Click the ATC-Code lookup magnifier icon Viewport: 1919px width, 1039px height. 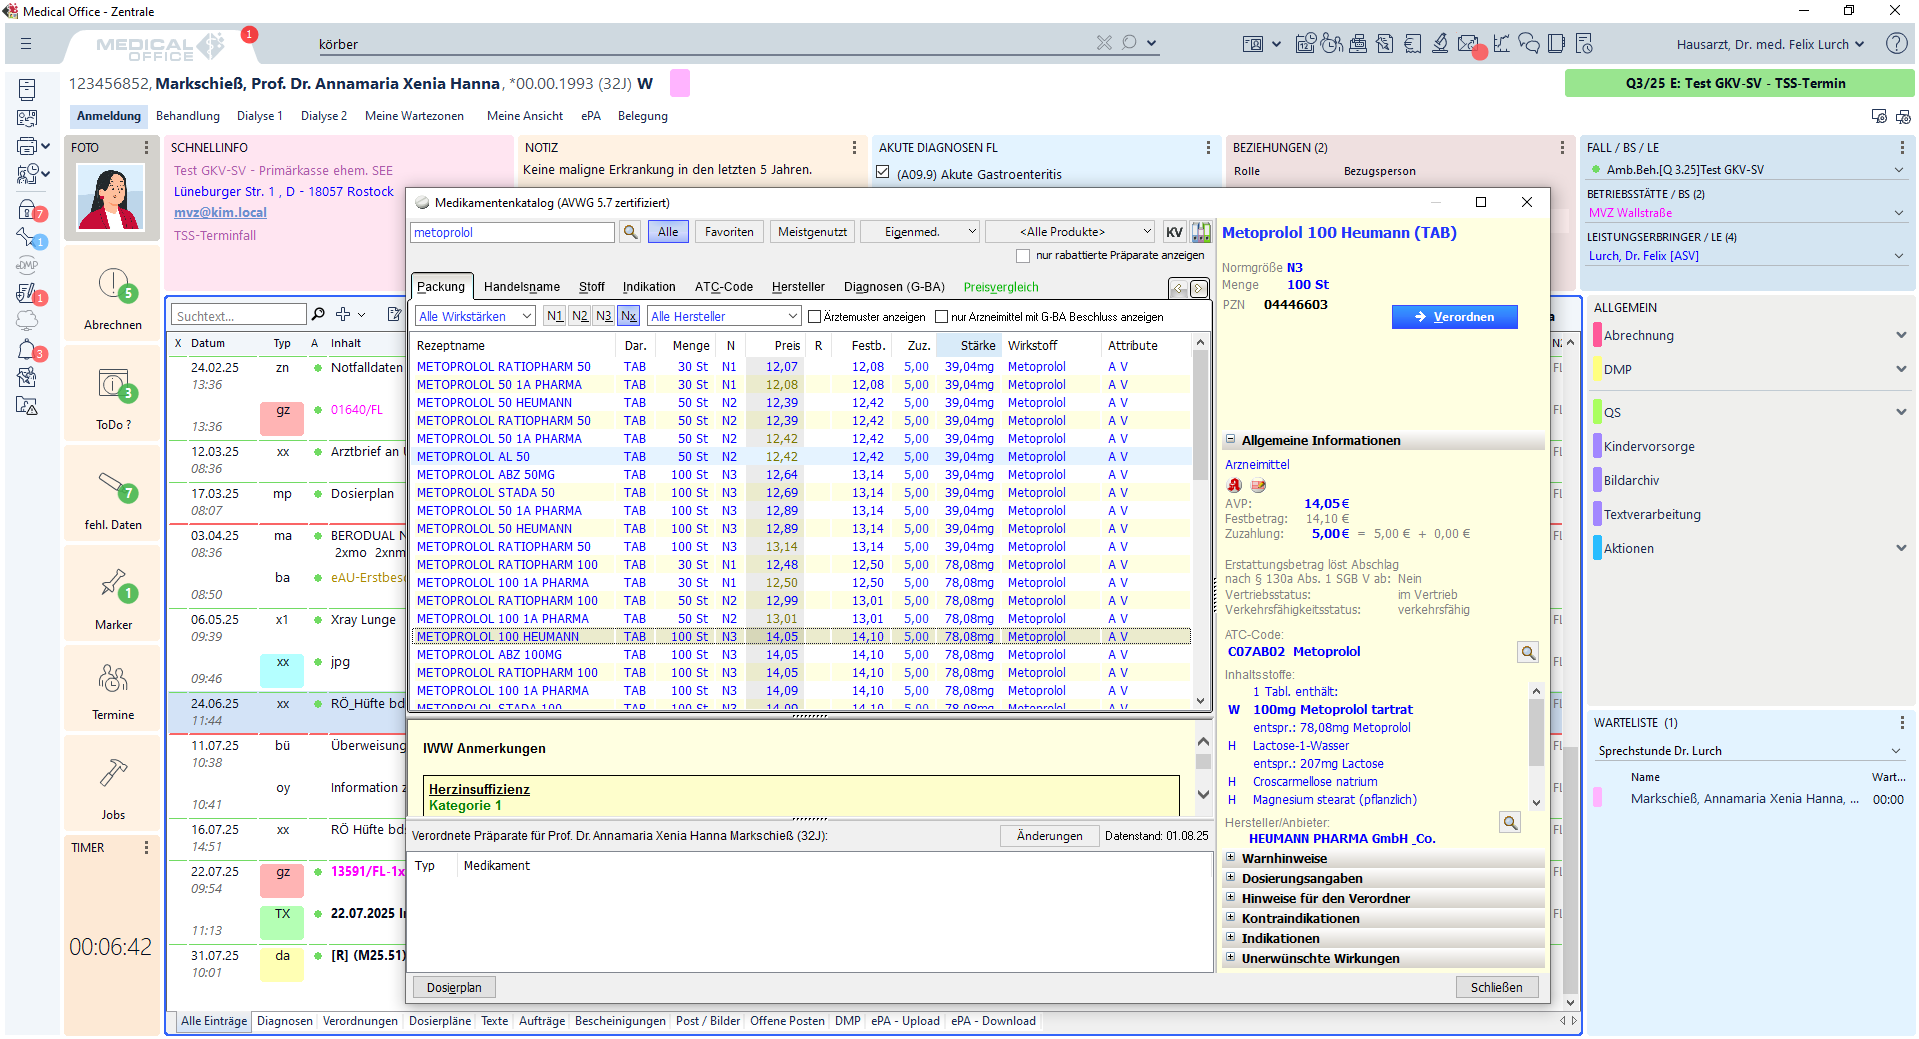(1528, 653)
